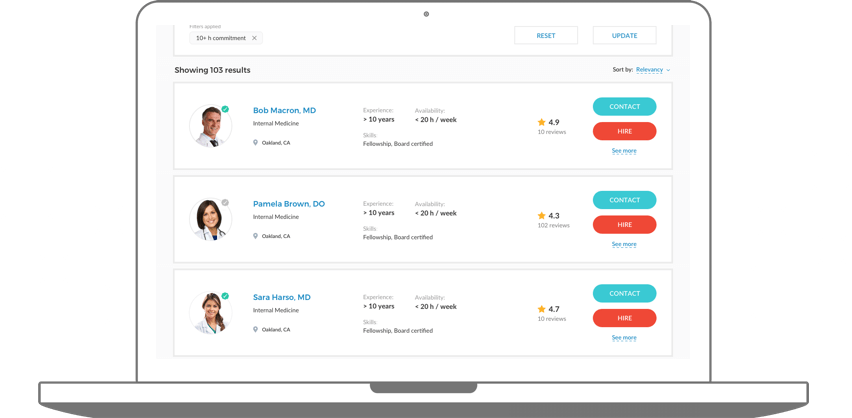
Task: Click Bob Macron's profile photo
Action: [x=210, y=126]
